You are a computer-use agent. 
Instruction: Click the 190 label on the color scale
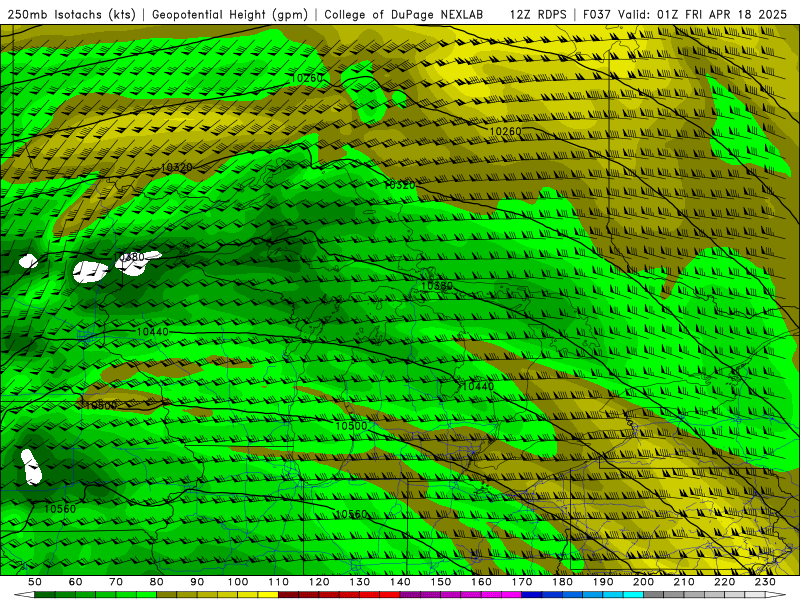pos(603,582)
